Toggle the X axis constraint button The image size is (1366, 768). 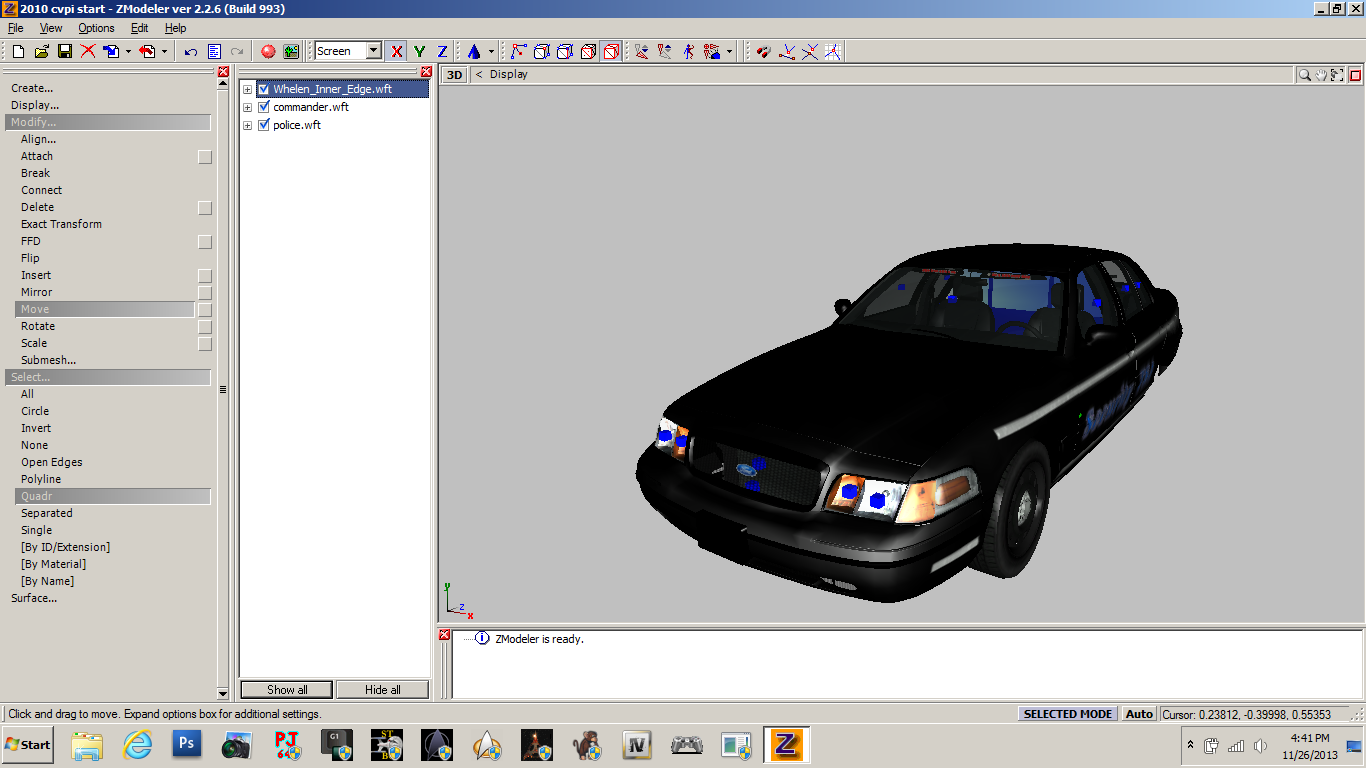397,51
